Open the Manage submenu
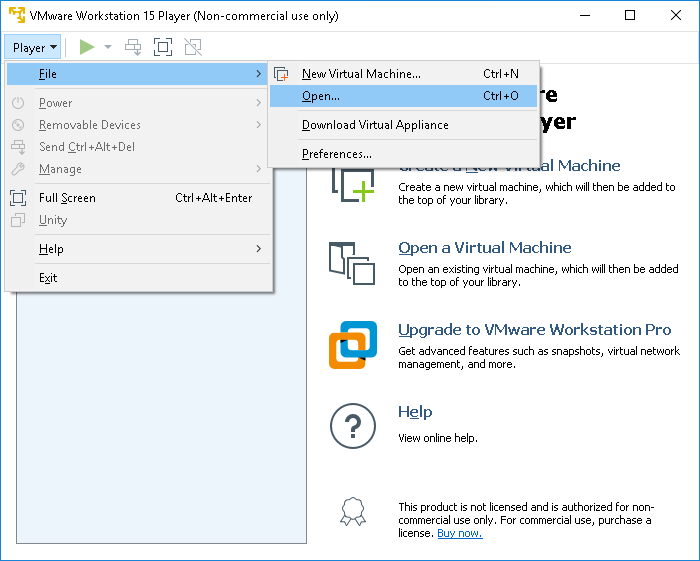 point(138,169)
